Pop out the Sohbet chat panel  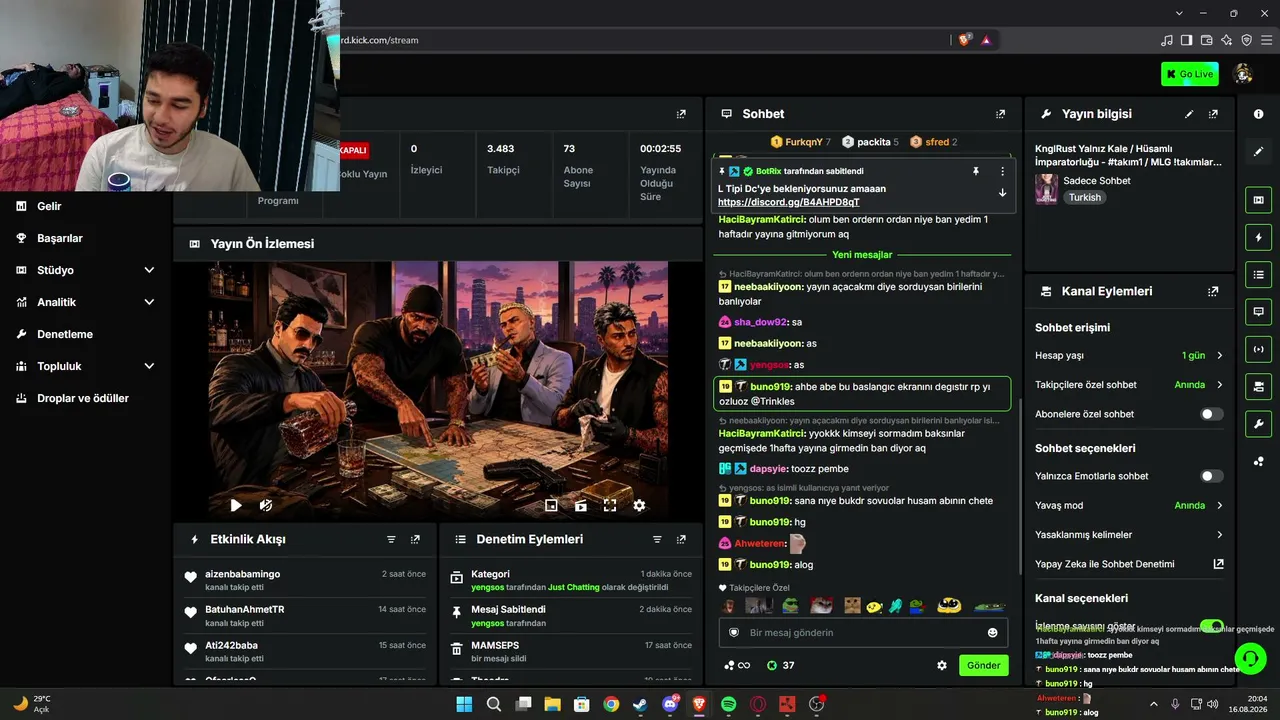(x=1000, y=114)
